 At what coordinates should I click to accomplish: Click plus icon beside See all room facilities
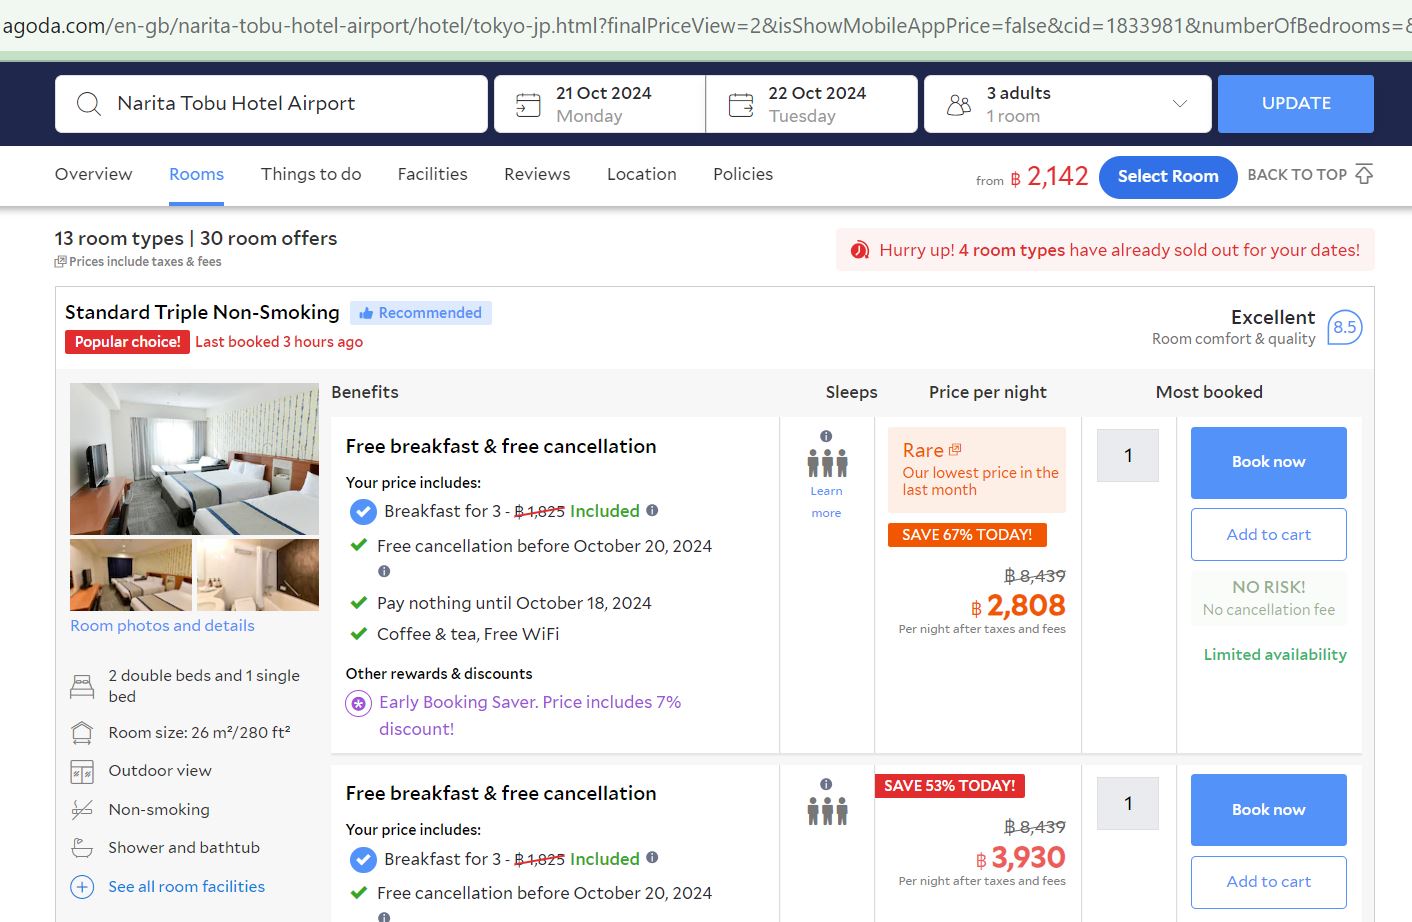tap(82, 887)
